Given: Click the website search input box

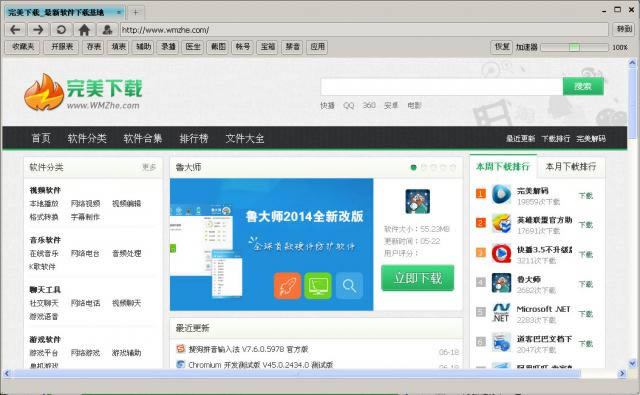Looking at the screenshot, I should pos(442,87).
